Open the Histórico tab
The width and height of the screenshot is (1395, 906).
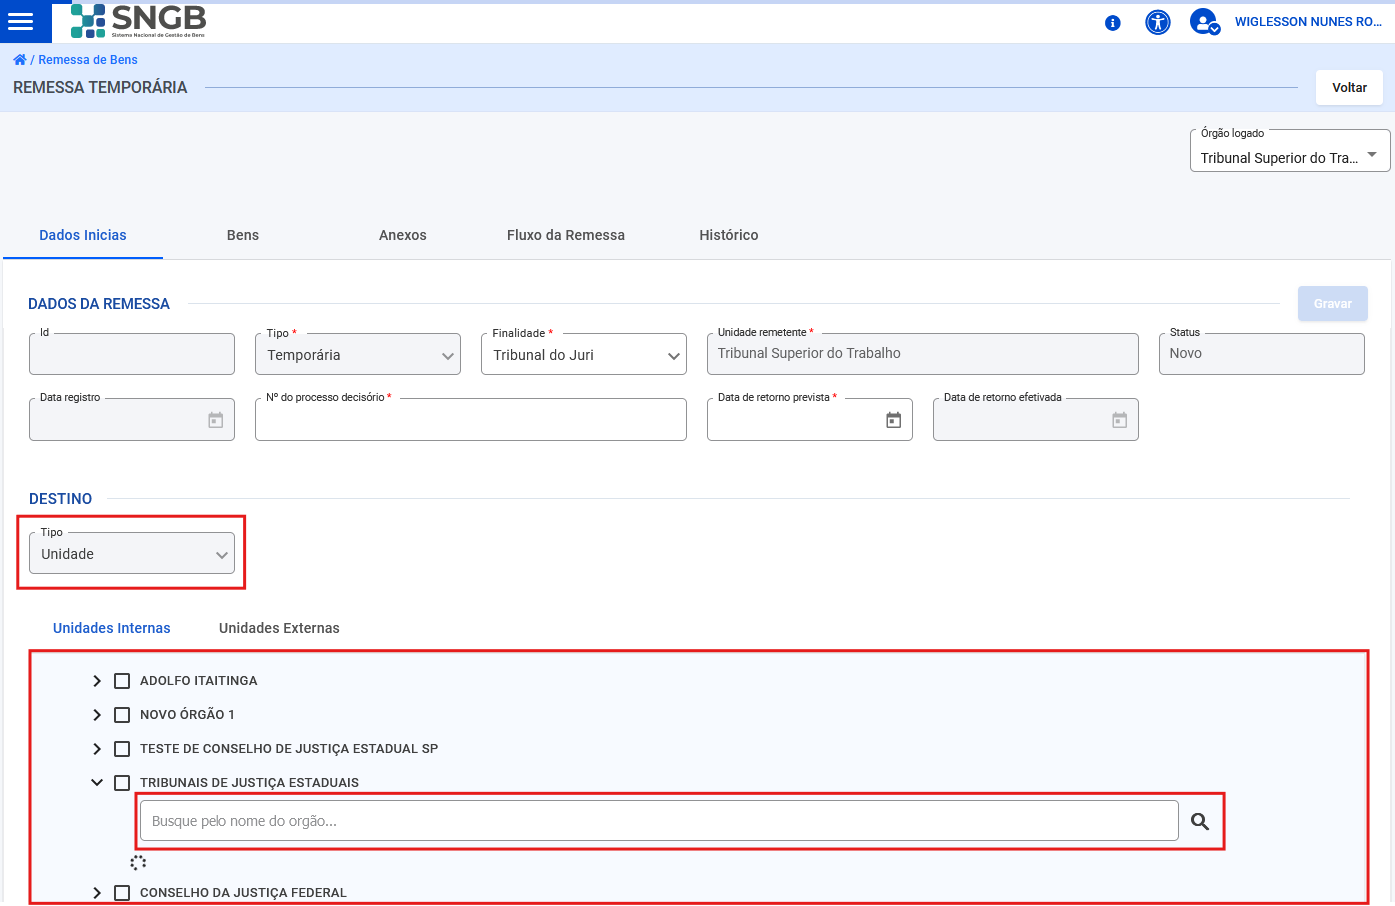729,235
